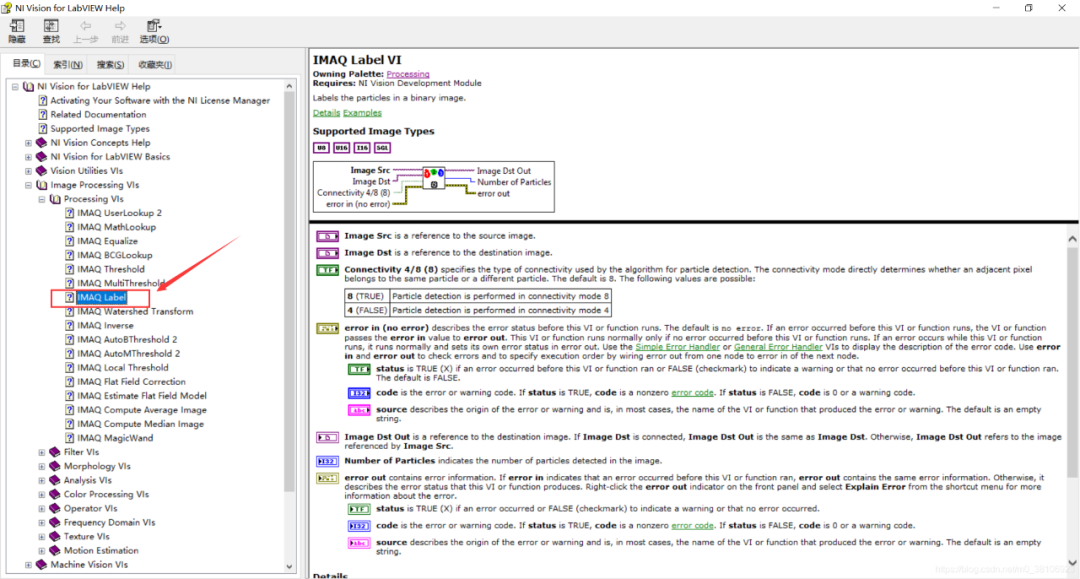This screenshot has width=1080, height=579.
Task: Click the help page icon beside IMAQ Threshold
Action: (x=70, y=269)
